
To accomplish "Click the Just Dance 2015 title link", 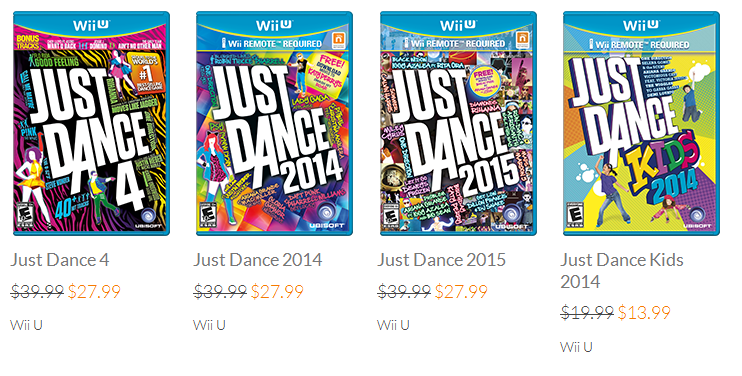I will click(442, 260).
